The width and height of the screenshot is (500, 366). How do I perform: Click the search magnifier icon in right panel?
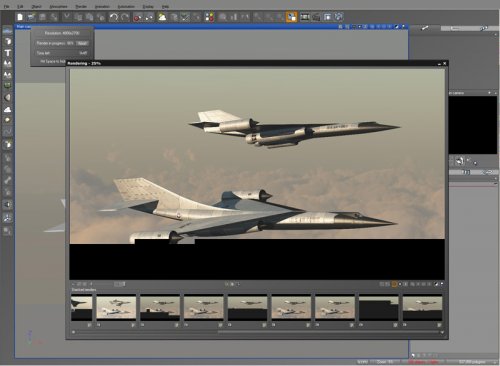click(x=483, y=29)
